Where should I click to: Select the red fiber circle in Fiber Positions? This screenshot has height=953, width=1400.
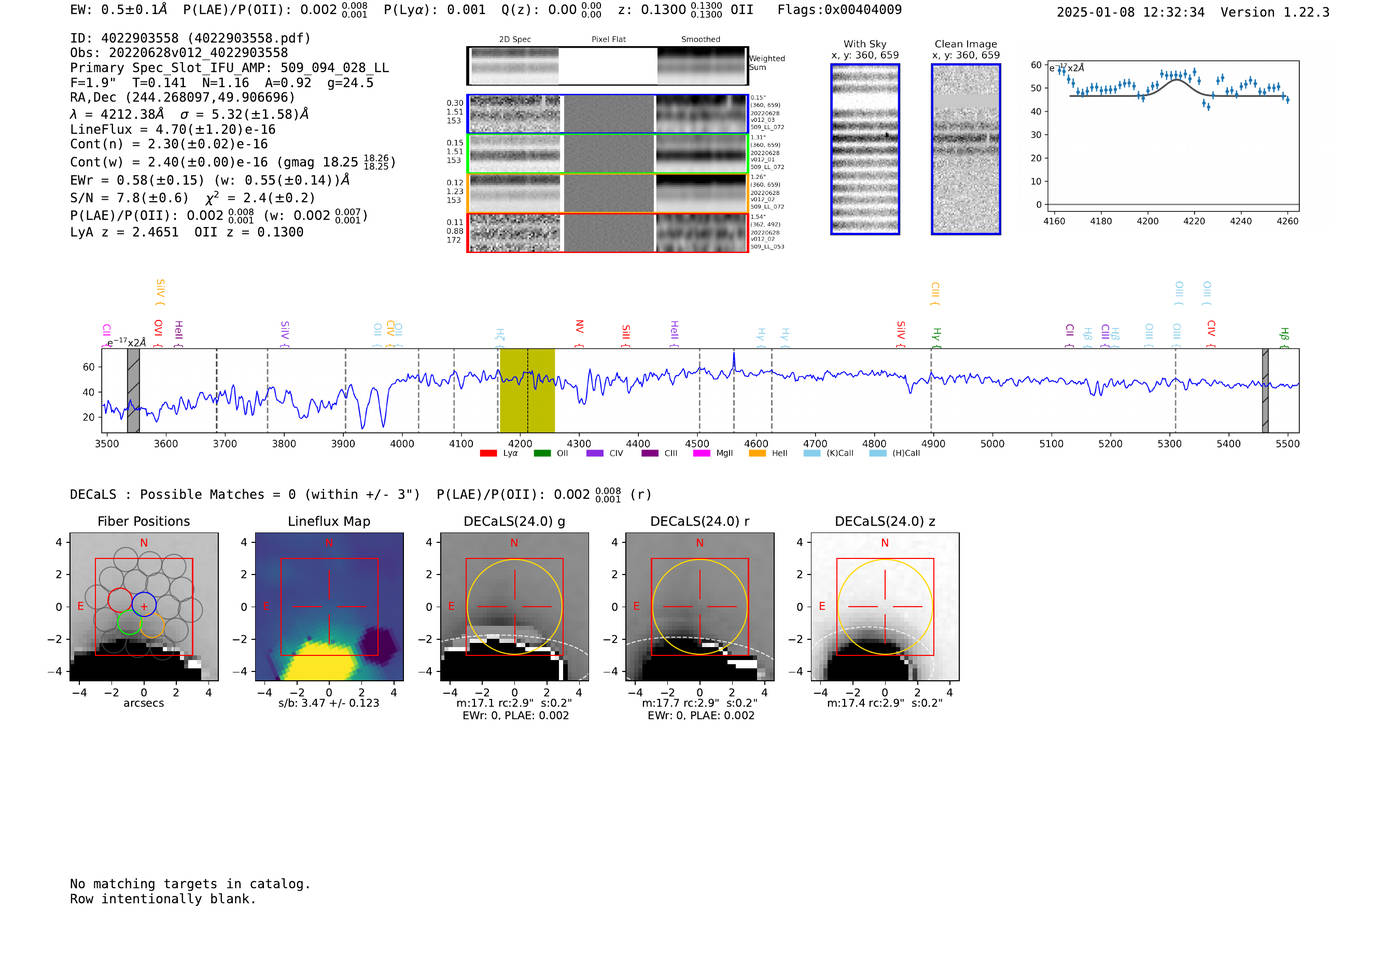[x=120, y=601]
